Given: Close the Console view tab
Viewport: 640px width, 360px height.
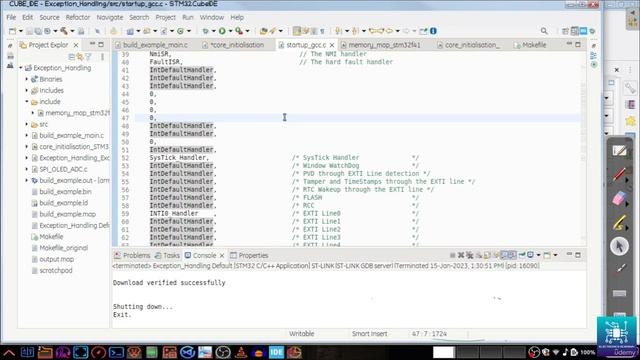Looking at the screenshot, I should click(222, 256).
